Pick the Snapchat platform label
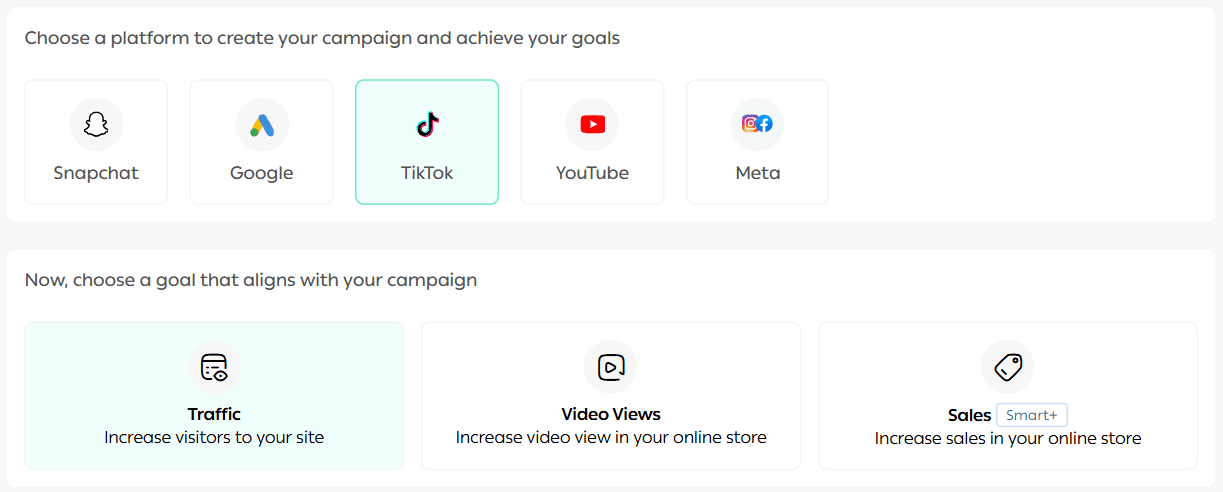Image resolution: width=1223 pixels, height=492 pixels. (96, 173)
